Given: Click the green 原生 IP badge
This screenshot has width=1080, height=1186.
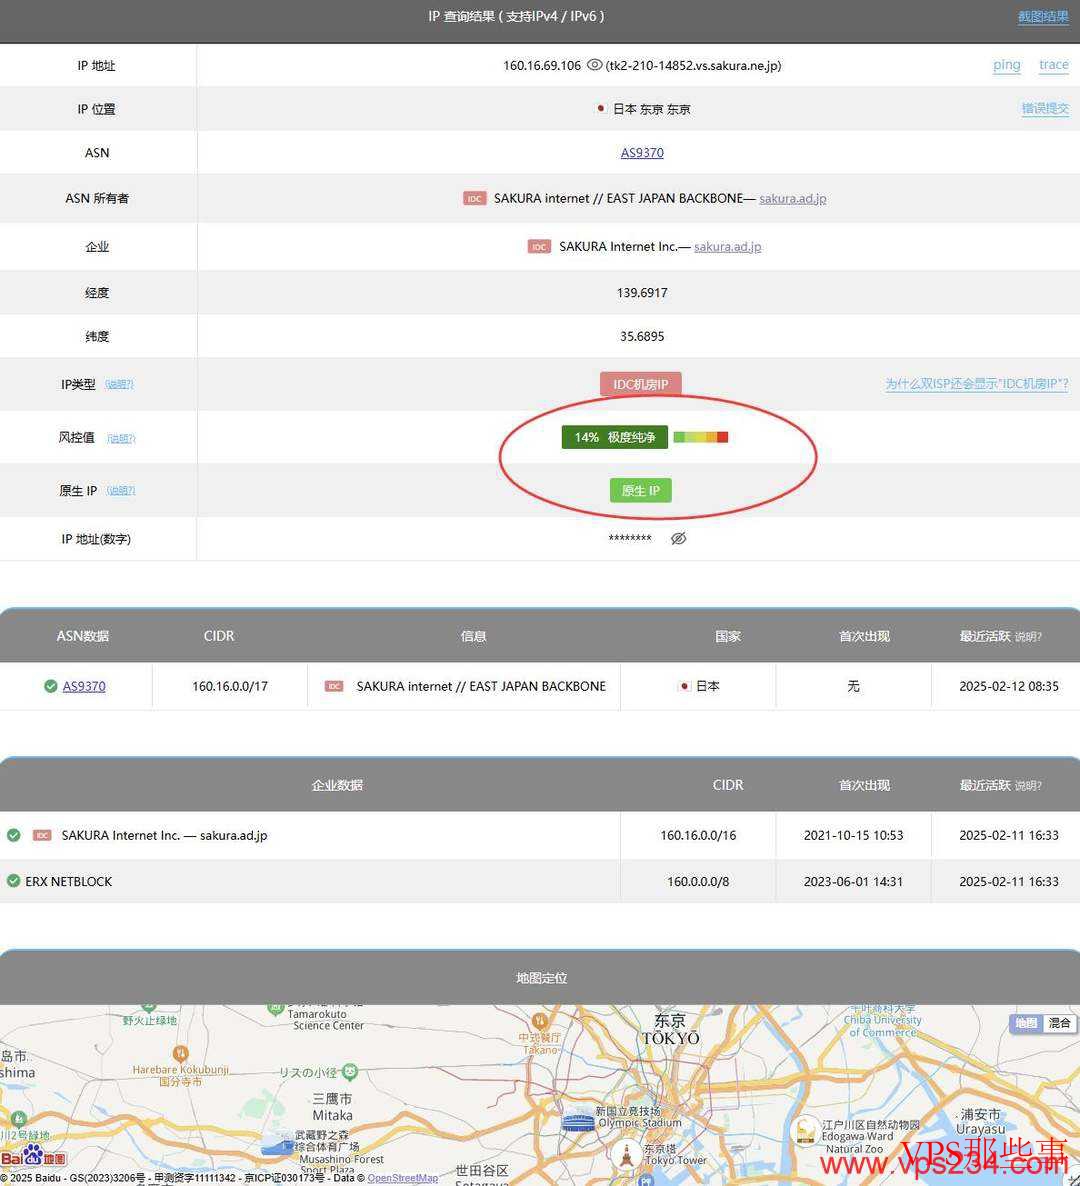Looking at the screenshot, I should click(641, 491).
